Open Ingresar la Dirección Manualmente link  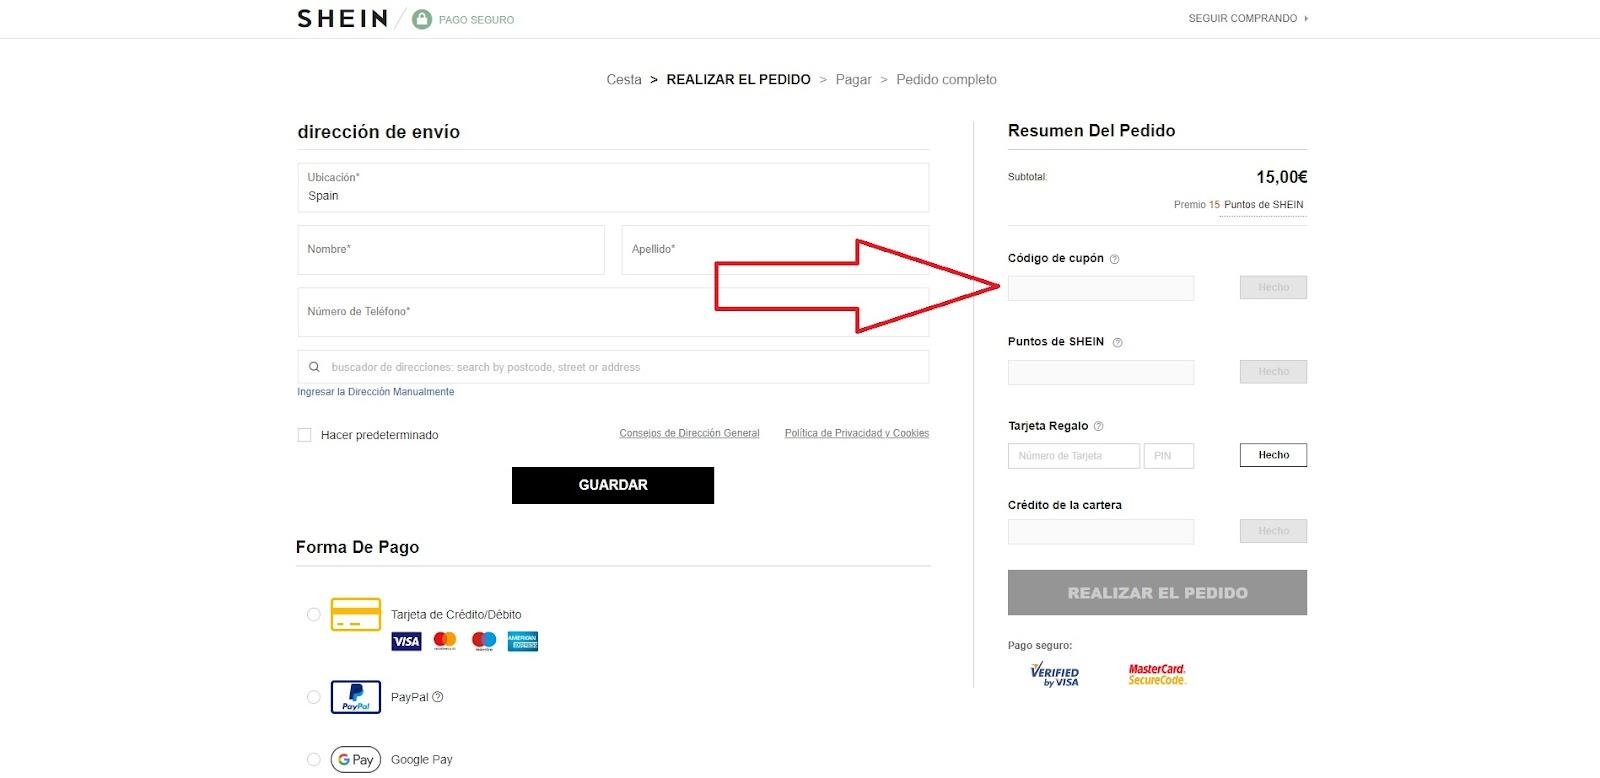[x=375, y=392]
